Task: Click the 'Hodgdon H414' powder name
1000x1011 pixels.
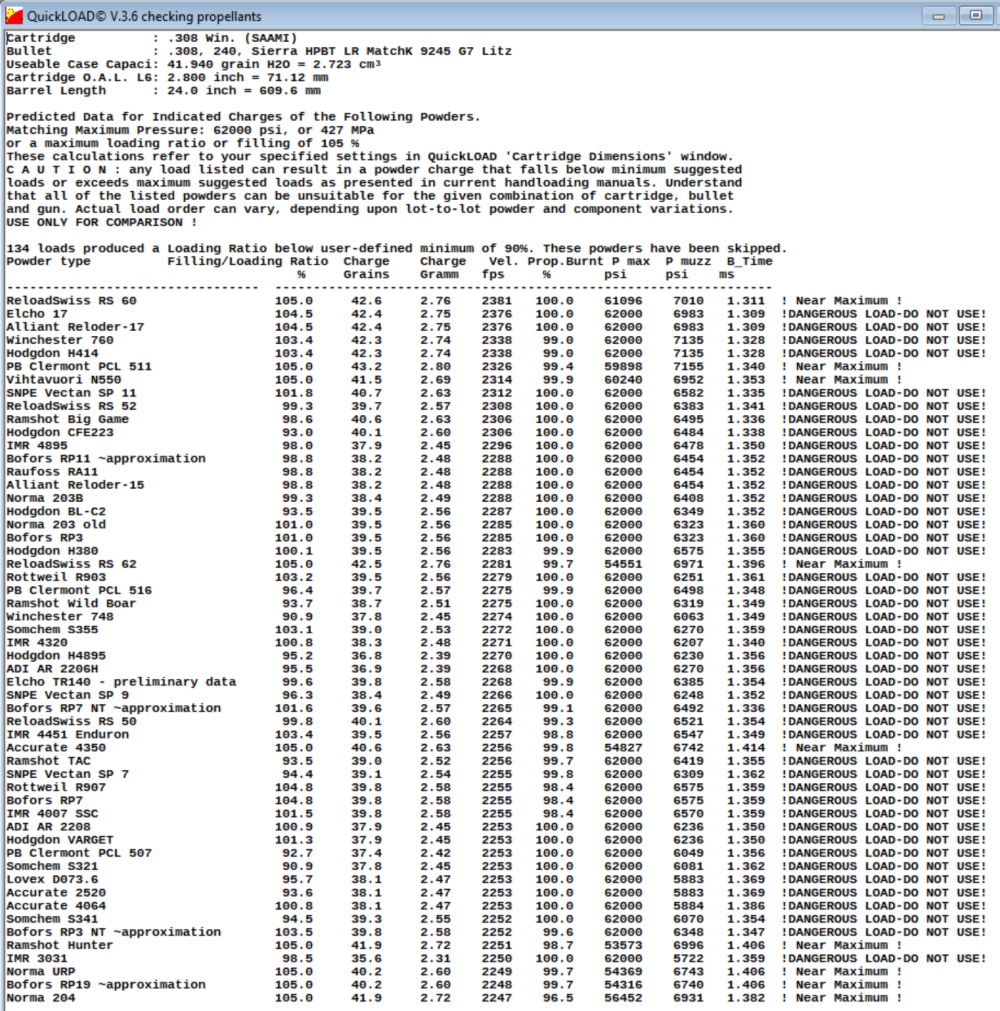Action: 52,353
